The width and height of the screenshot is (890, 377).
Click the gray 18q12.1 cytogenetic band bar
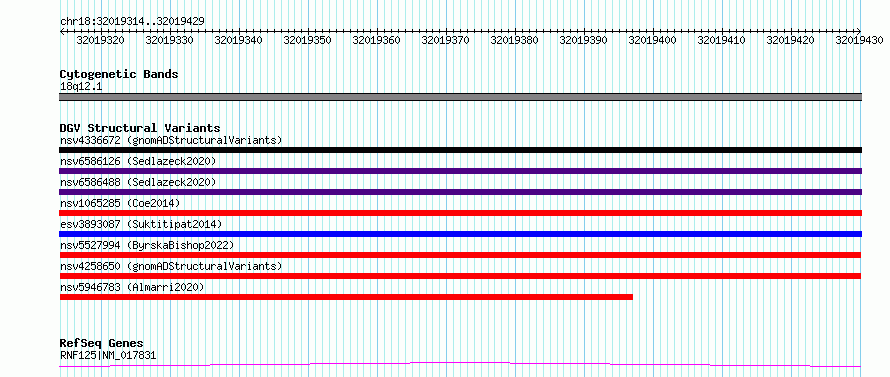pyautogui.click(x=460, y=97)
